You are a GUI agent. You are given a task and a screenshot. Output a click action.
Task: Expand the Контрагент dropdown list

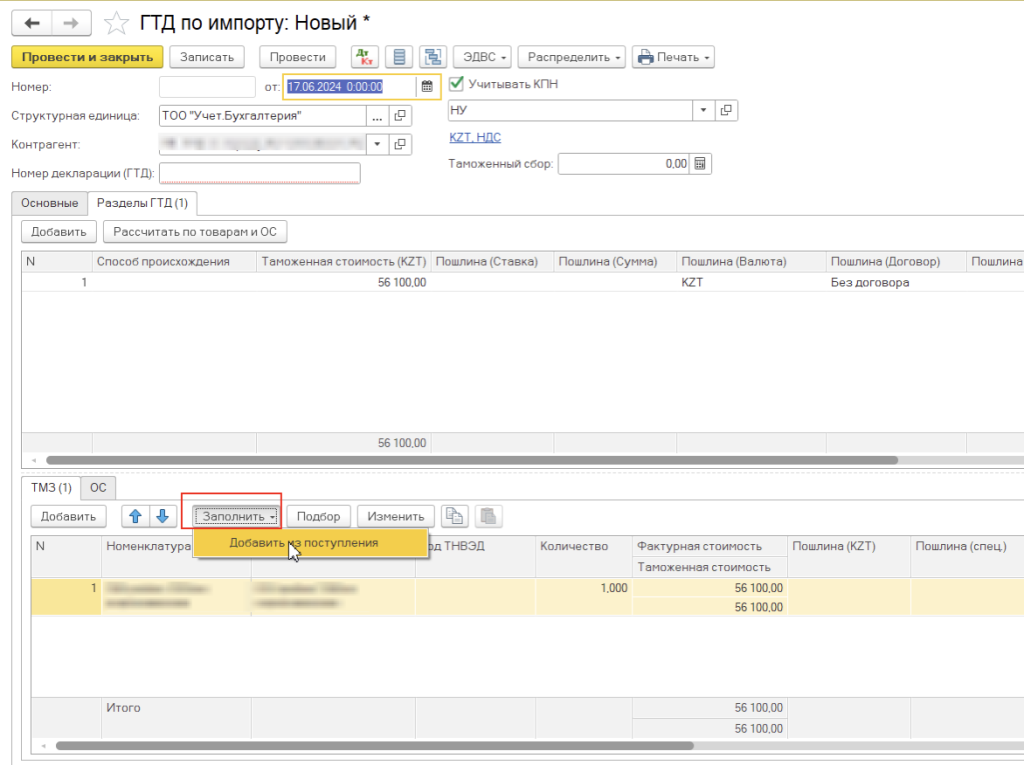[377, 144]
